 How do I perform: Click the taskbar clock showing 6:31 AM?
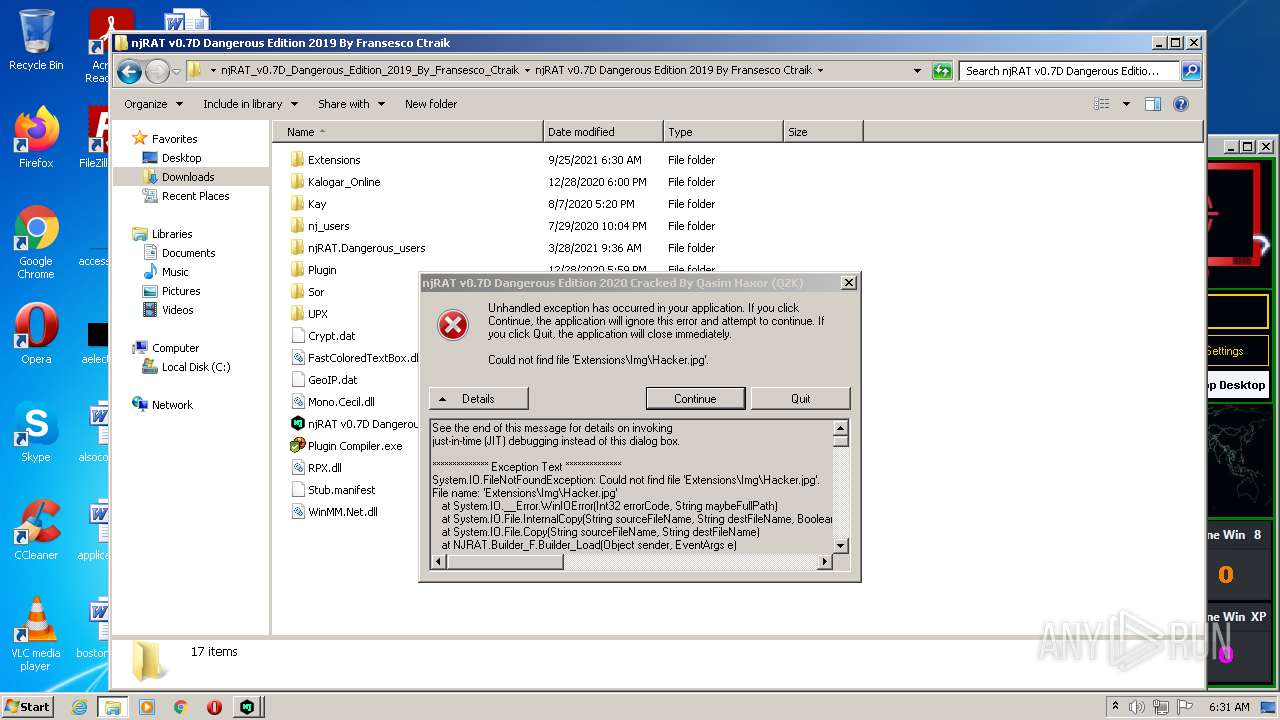1227,707
